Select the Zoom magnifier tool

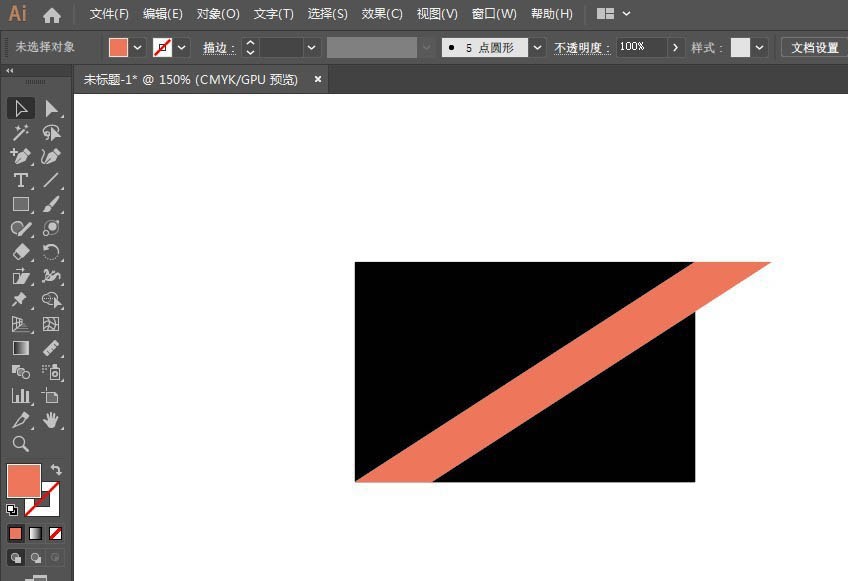point(21,444)
